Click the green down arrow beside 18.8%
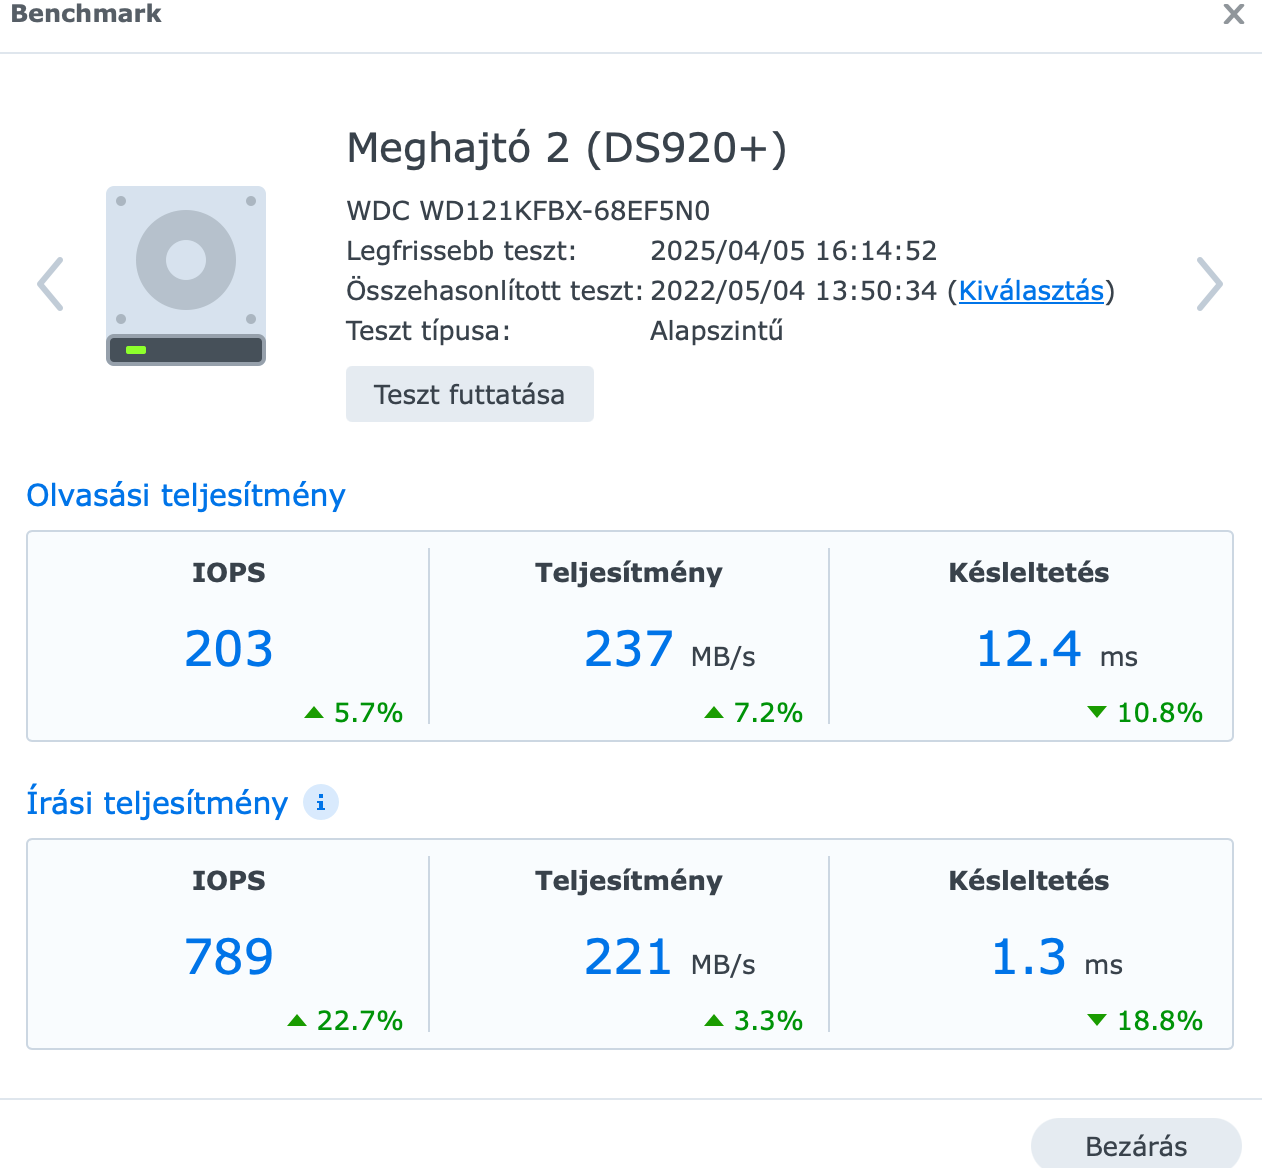 [1097, 1020]
